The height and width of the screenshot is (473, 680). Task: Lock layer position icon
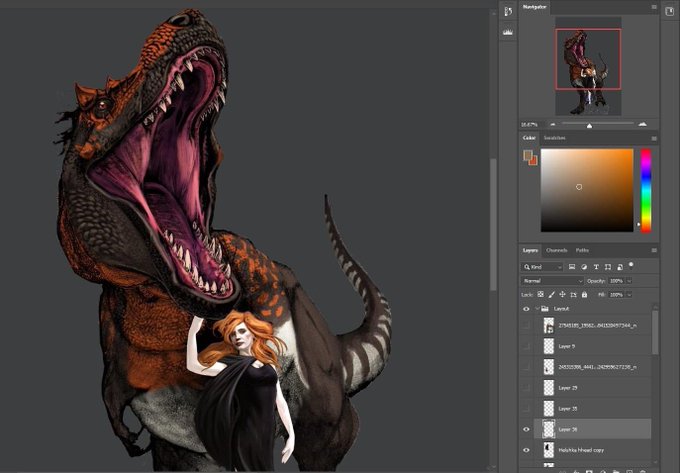point(562,294)
